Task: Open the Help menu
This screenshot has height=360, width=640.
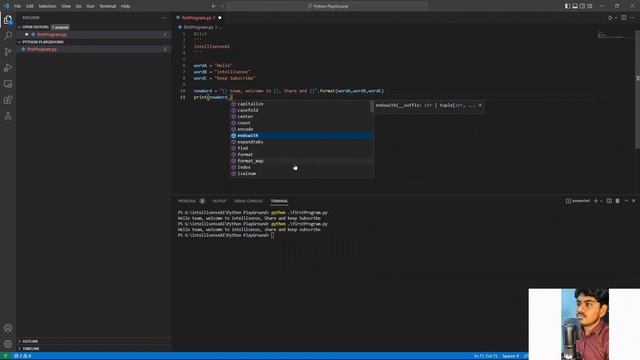Action: (x=125, y=6)
